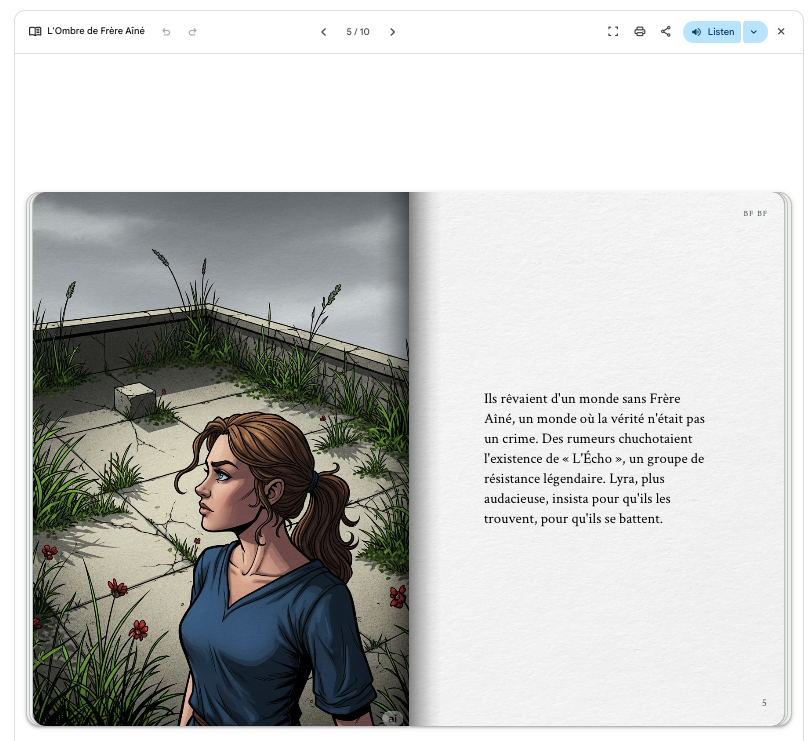This screenshot has height=741, width=810.
Task: Enter fullscreen mode
Action: tap(613, 32)
